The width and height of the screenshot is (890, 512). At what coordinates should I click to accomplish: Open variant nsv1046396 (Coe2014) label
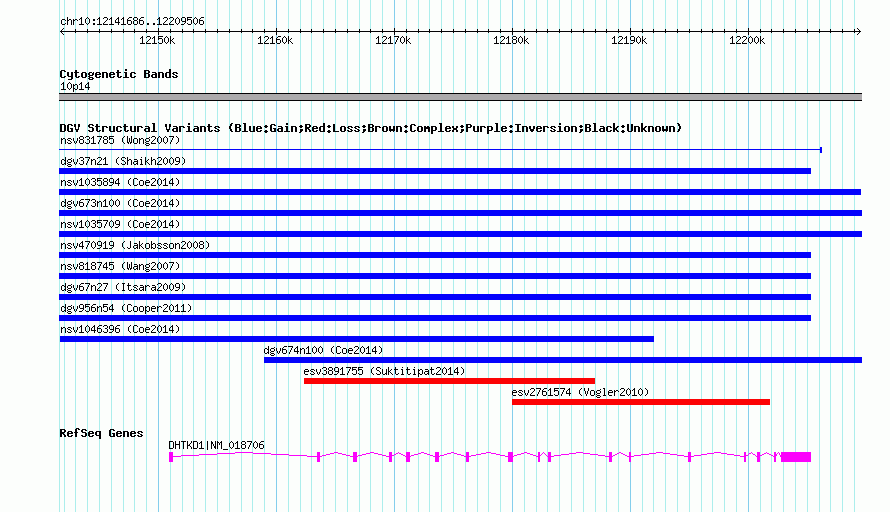(x=120, y=329)
